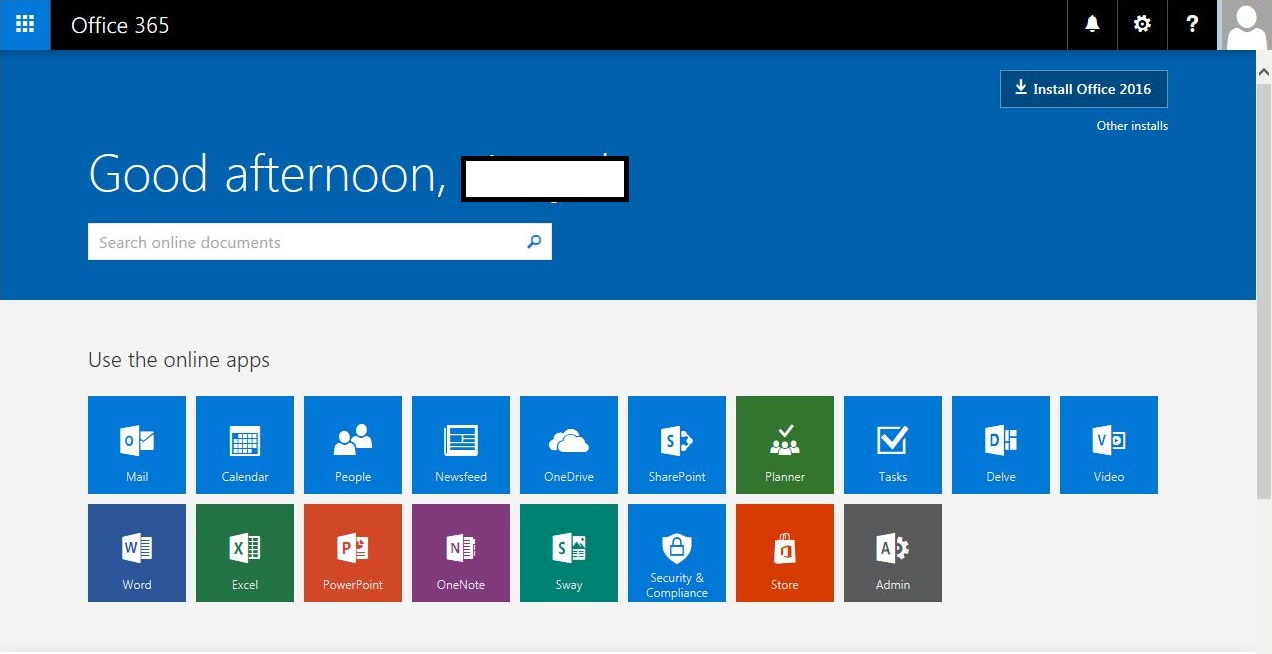This screenshot has width=1272, height=654.
Task: Open Security & Compliance tile
Action: click(x=677, y=553)
